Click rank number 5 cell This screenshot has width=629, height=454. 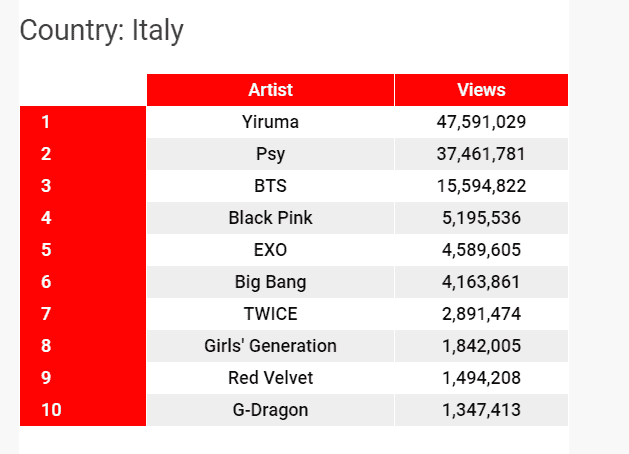[x=46, y=250]
